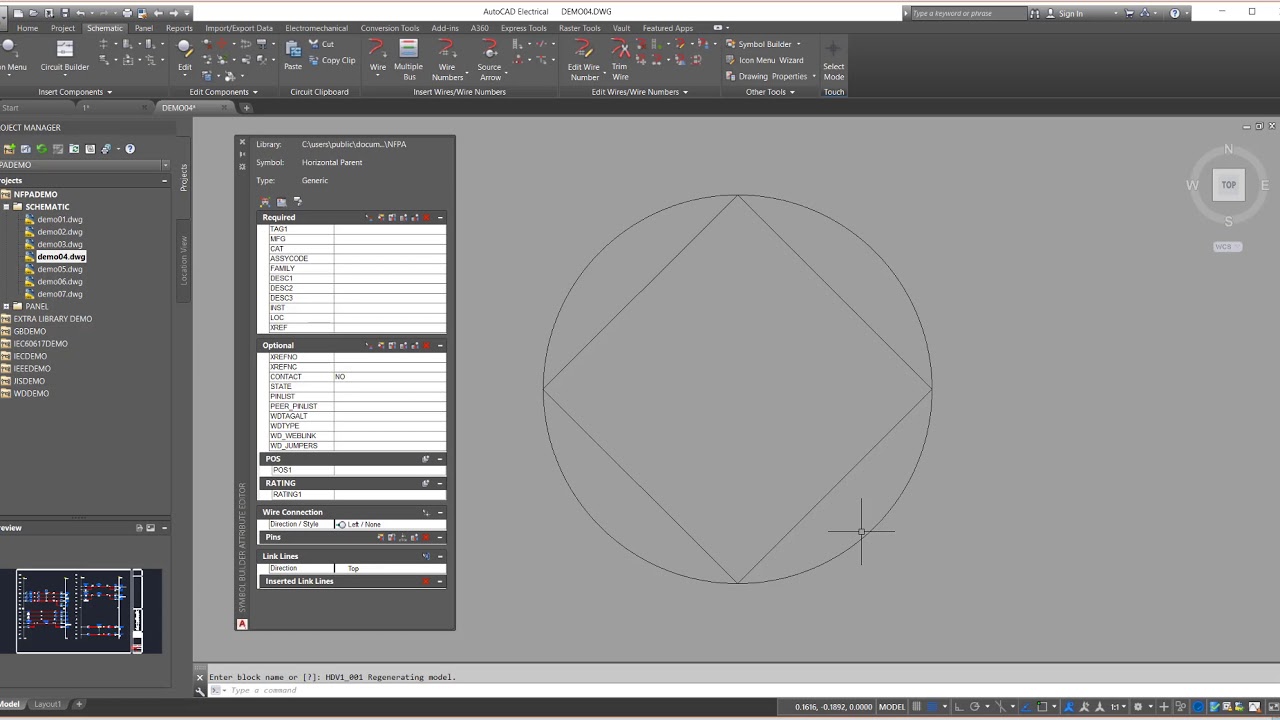Viewport: 1280px width, 720px height.
Task: Collapse the Wire Connection section
Action: click(440, 513)
